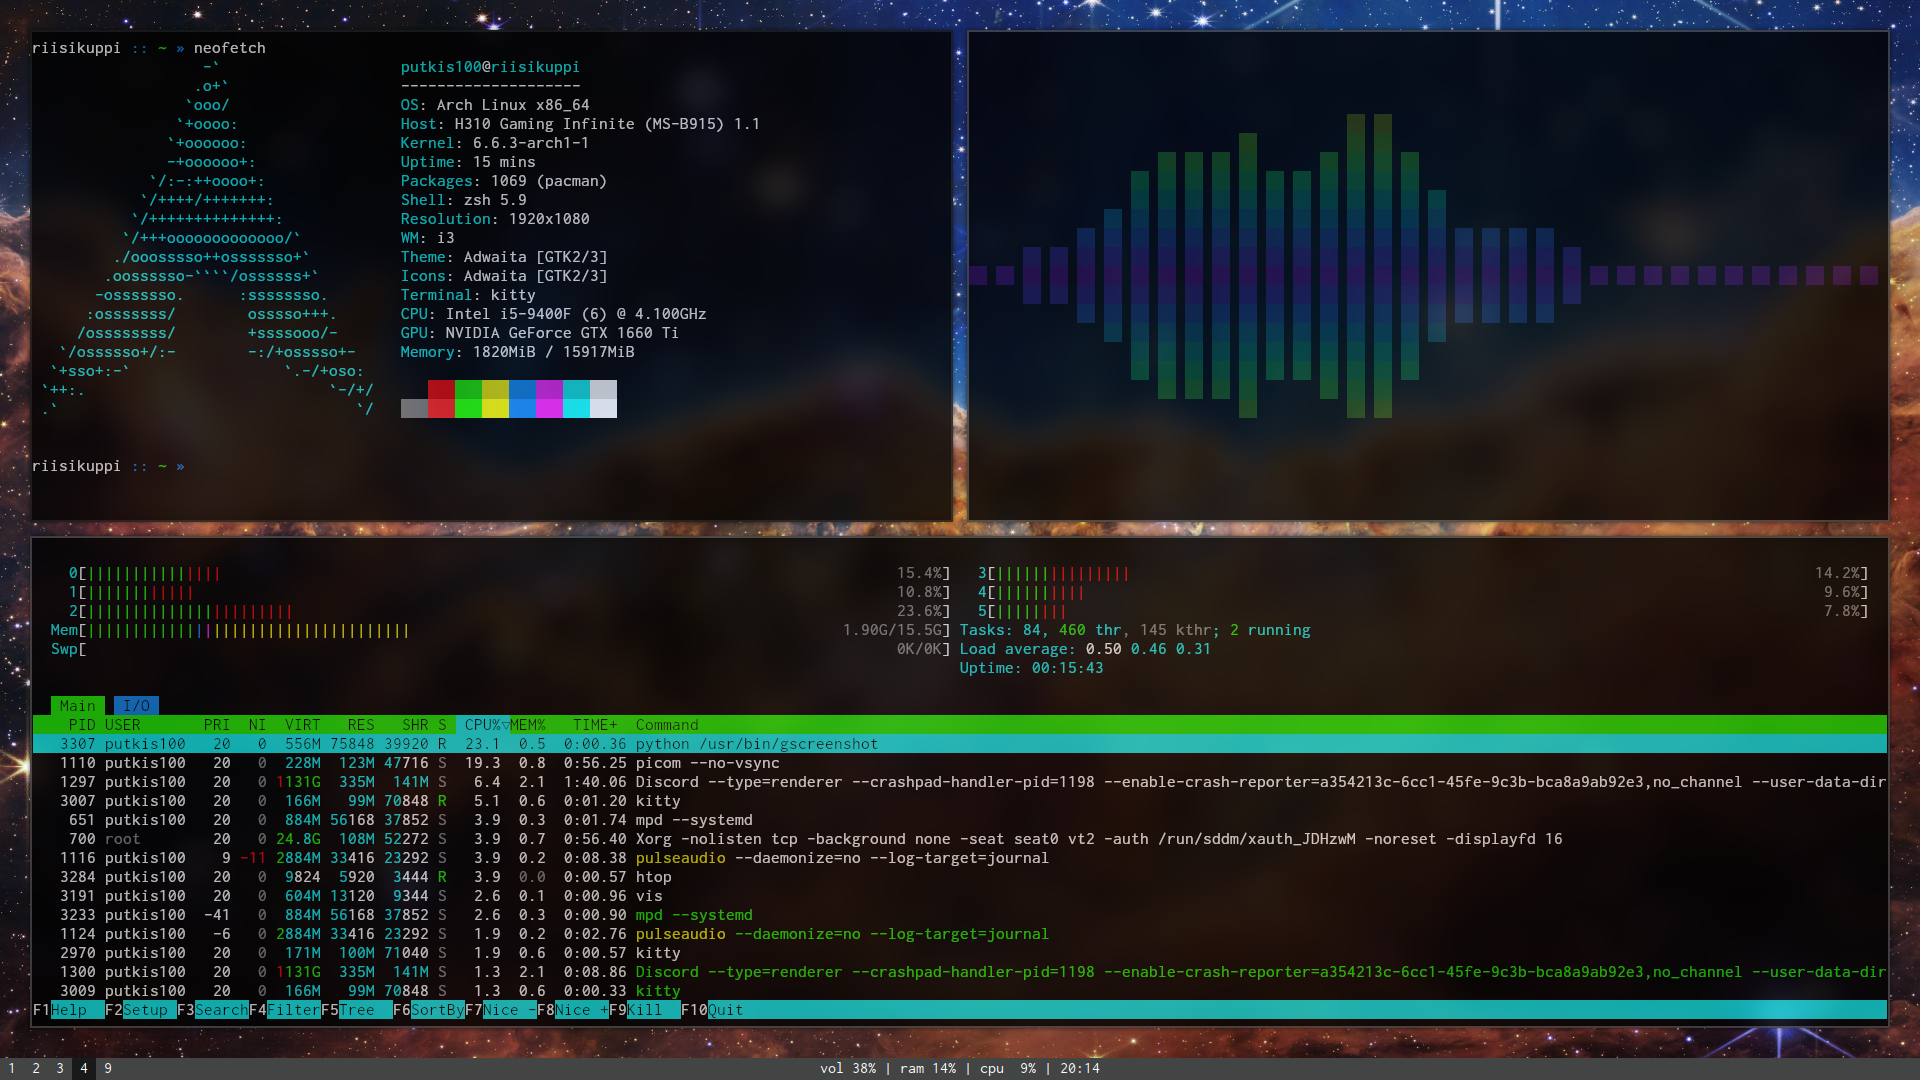The width and height of the screenshot is (1920, 1080).
Task: Click Nice - in htop footer
Action: (x=500, y=1010)
